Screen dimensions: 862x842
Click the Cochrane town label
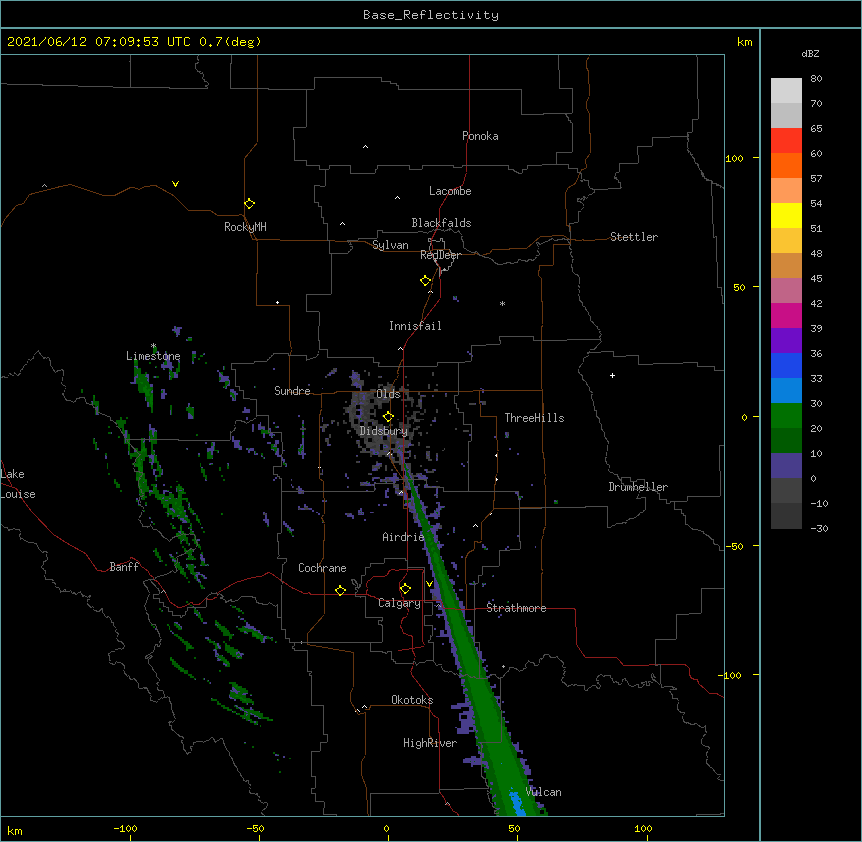322,568
